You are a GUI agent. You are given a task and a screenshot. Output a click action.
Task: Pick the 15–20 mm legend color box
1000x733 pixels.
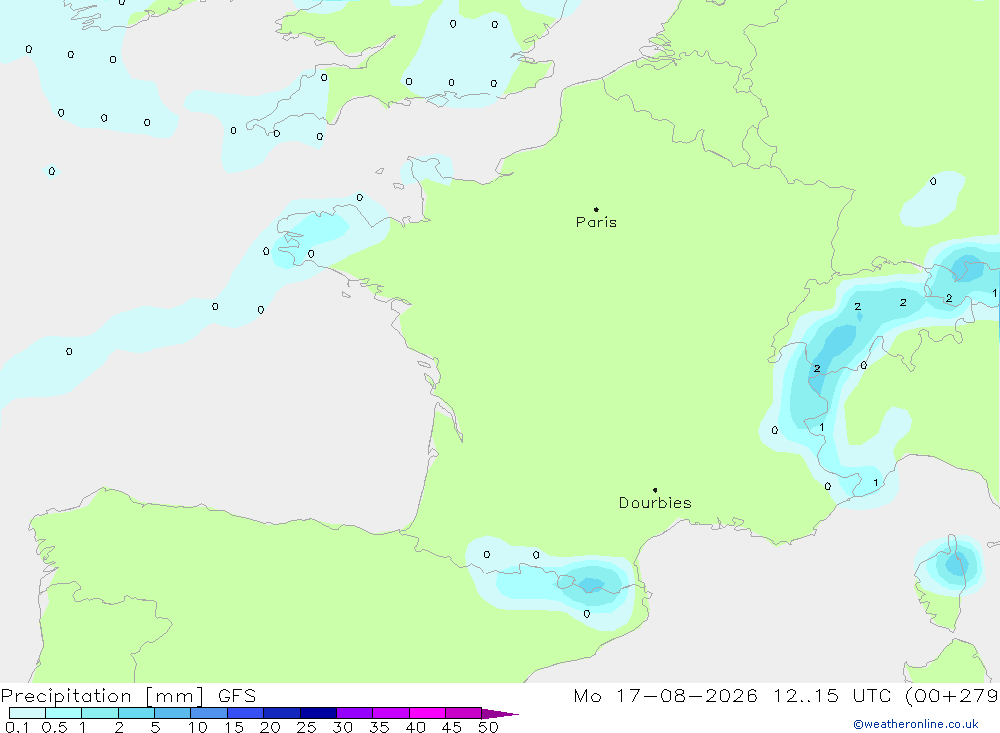click(x=246, y=713)
